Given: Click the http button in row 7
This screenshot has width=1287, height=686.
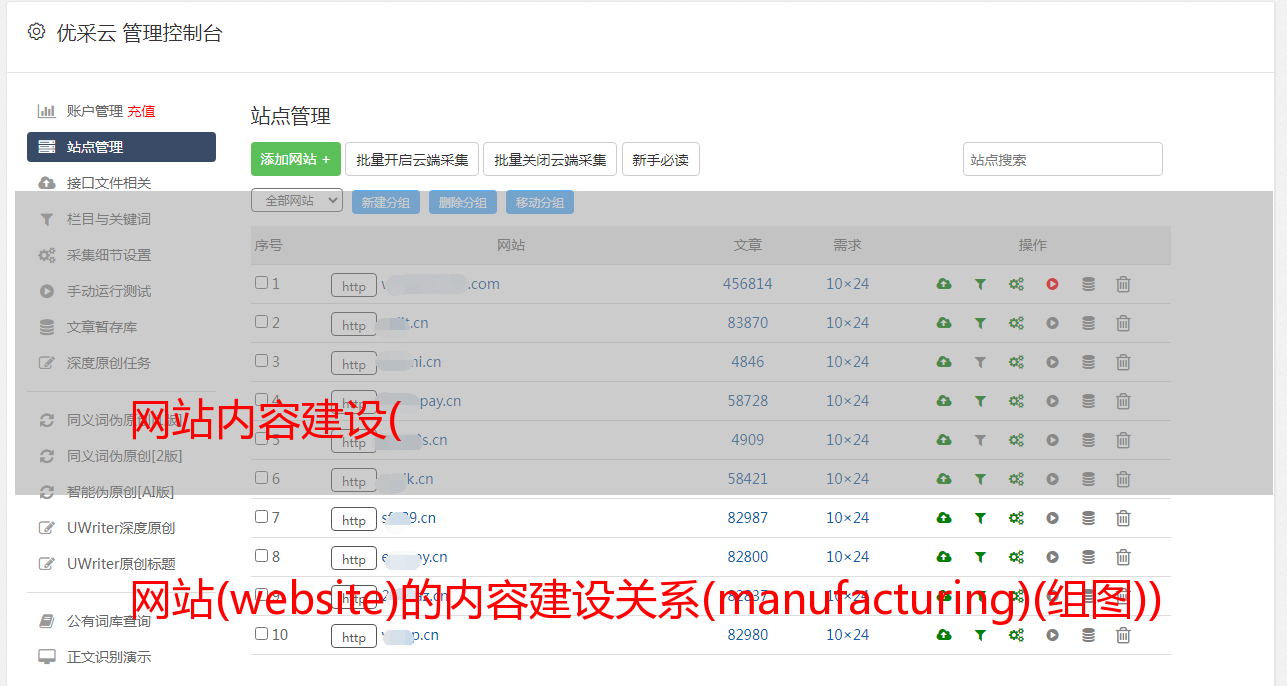Looking at the screenshot, I should (354, 520).
